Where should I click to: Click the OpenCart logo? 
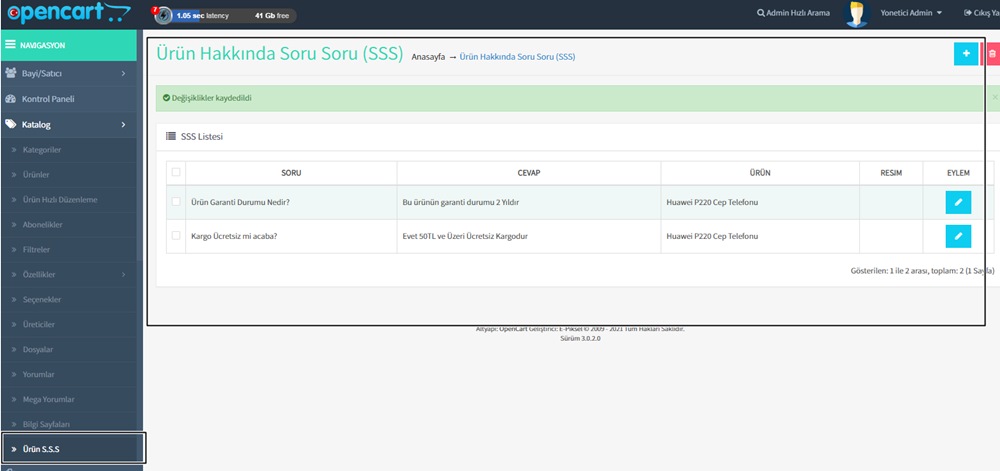coord(68,13)
